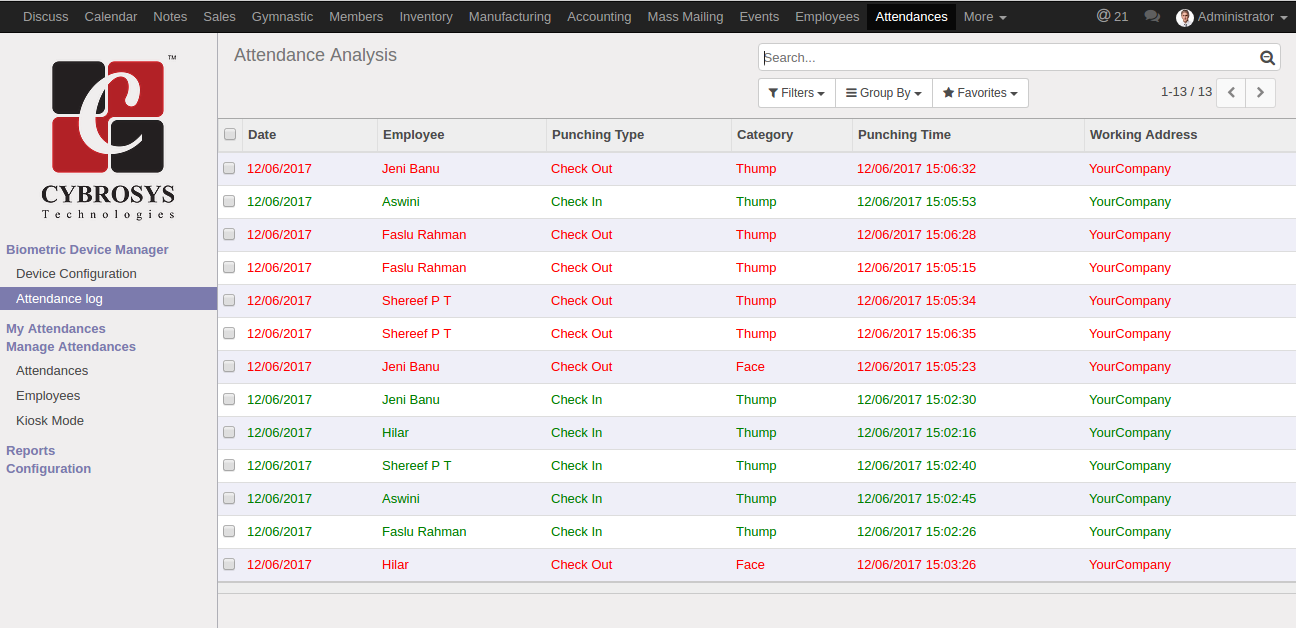This screenshot has width=1296, height=628.
Task: Toggle the select-all header checkbox
Action: tap(230, 134)
